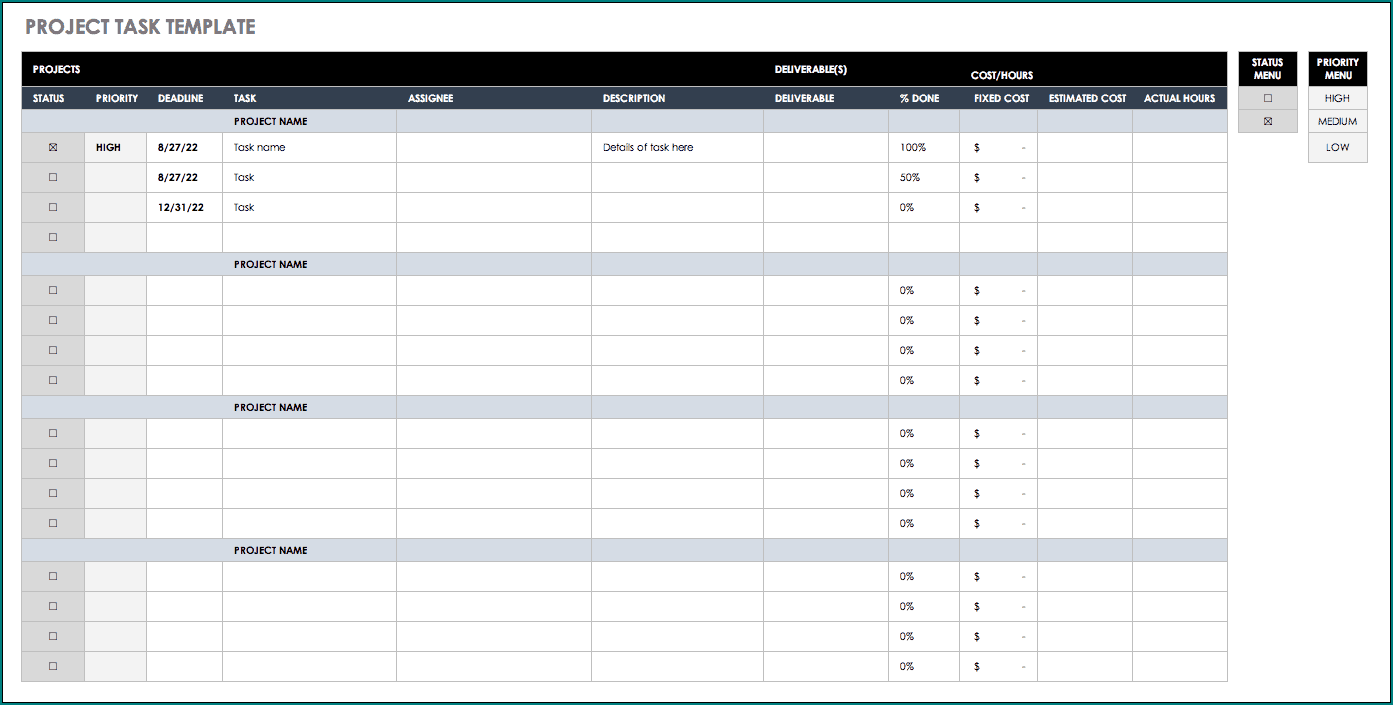Screen dimensions: 1393x705
Task: Select the checked box in Status Menu
Action: click(1268, 121)
